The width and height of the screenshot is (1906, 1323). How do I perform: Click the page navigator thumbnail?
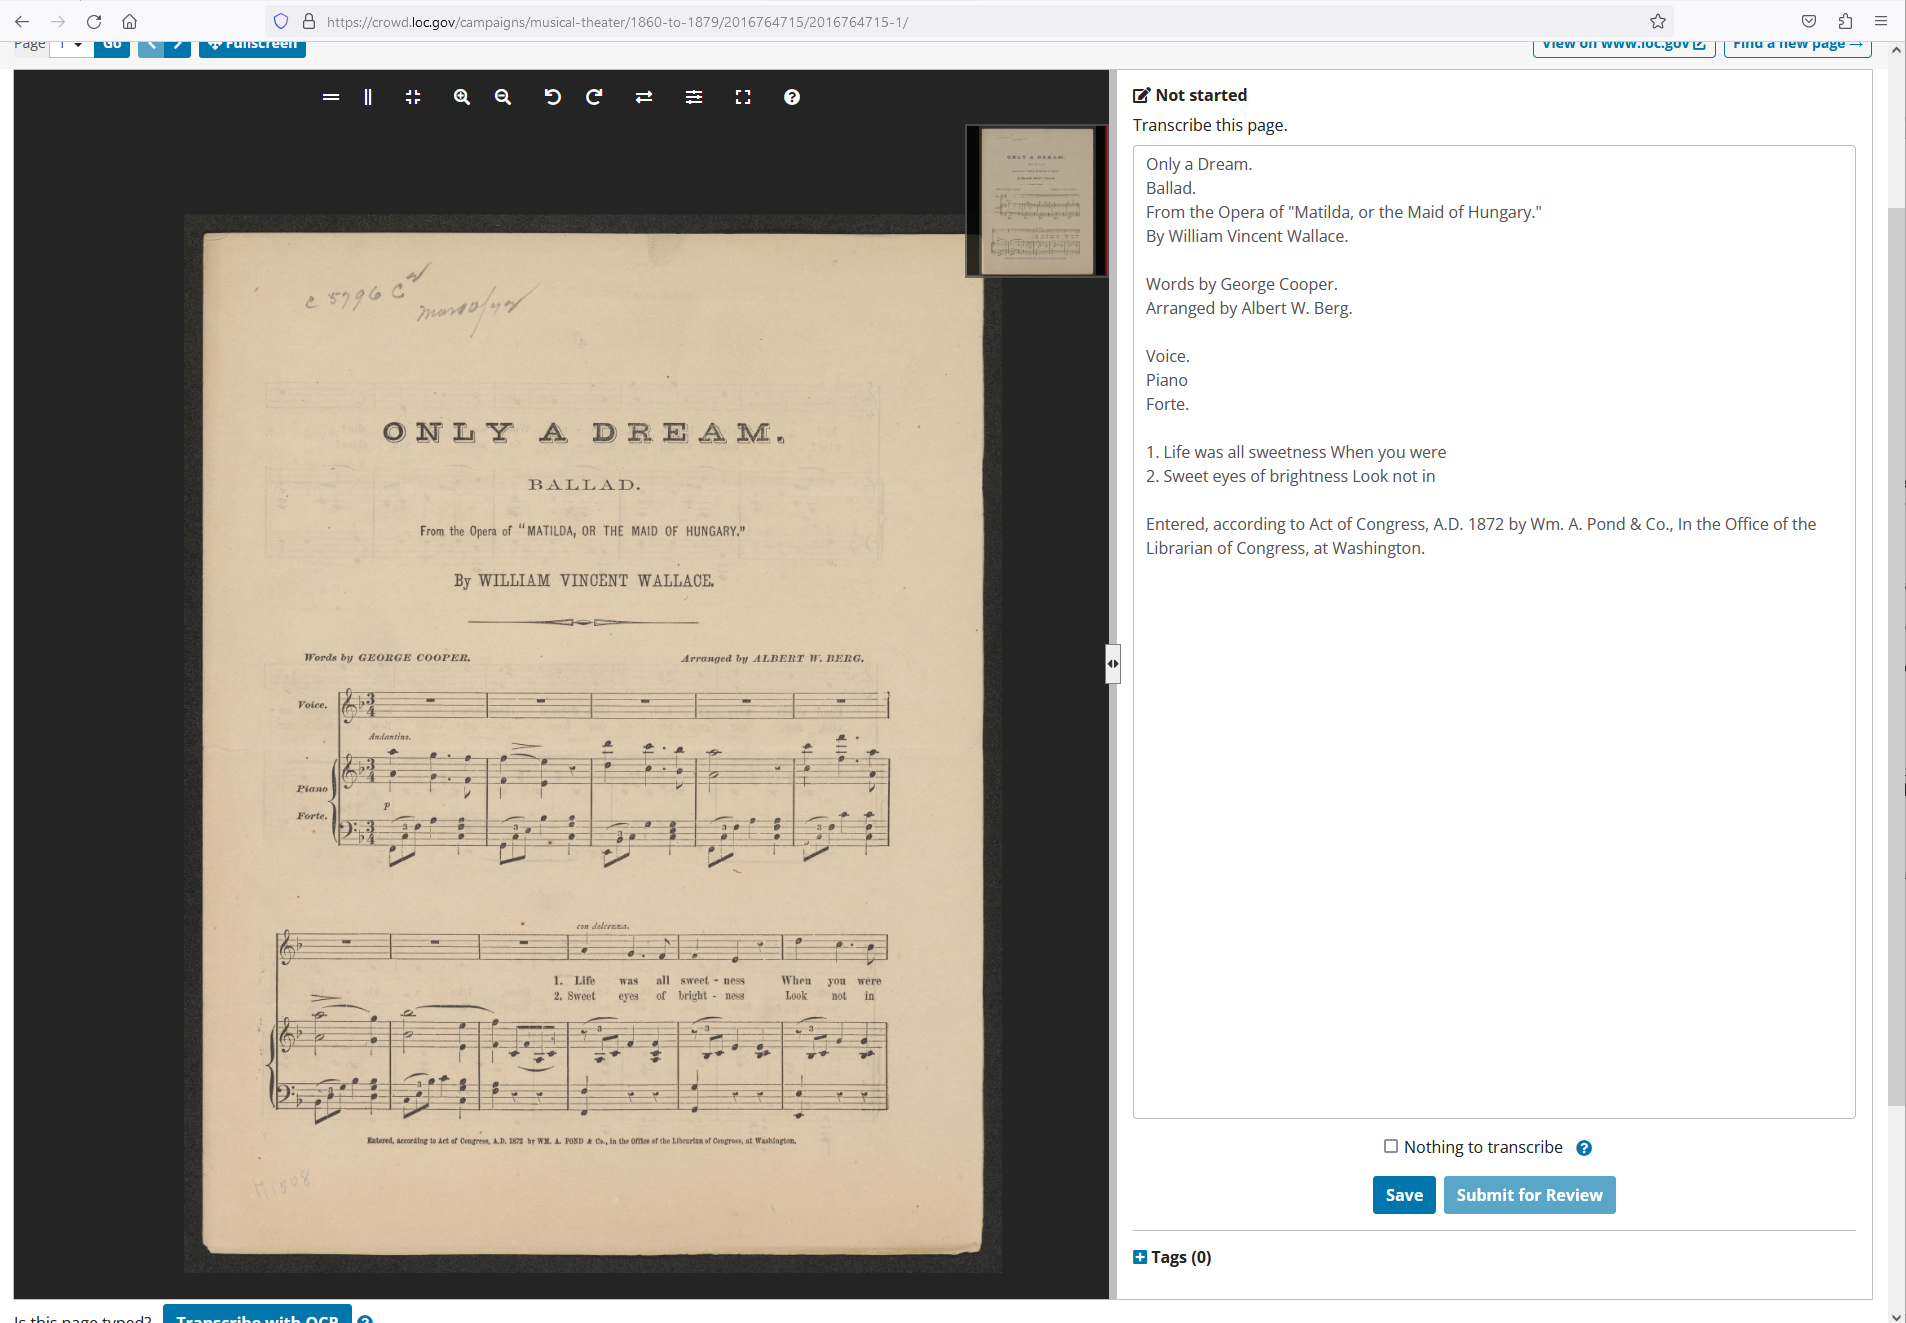(x=1036, y=201)
